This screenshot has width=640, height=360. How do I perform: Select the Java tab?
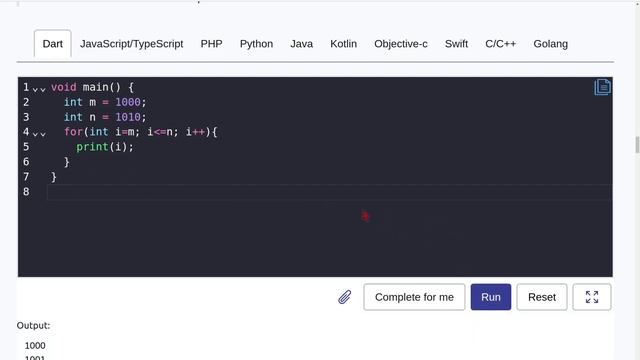pos(302,44)
